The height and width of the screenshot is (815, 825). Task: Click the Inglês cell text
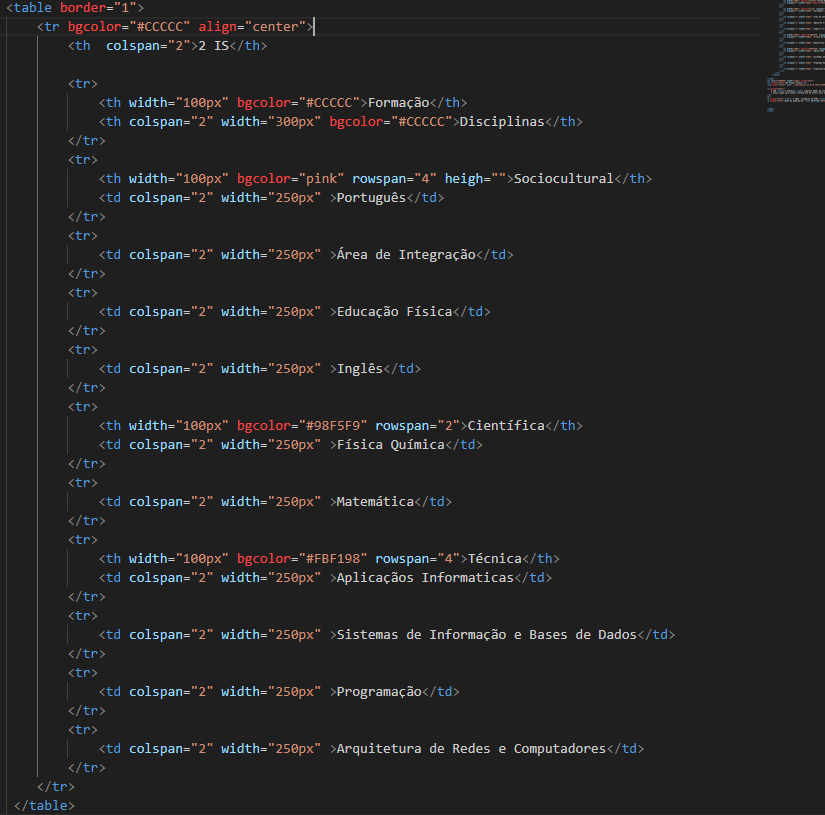pos(359,369)
